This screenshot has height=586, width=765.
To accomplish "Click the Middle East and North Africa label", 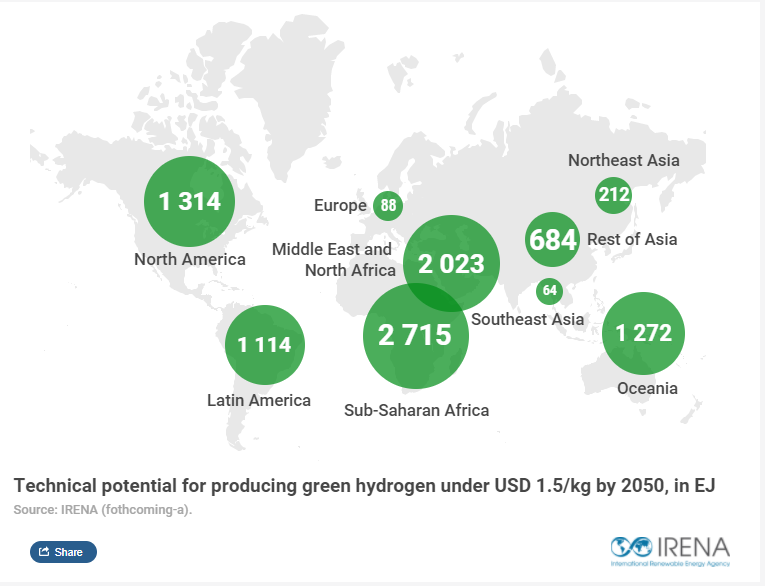I will pos(334,260).
